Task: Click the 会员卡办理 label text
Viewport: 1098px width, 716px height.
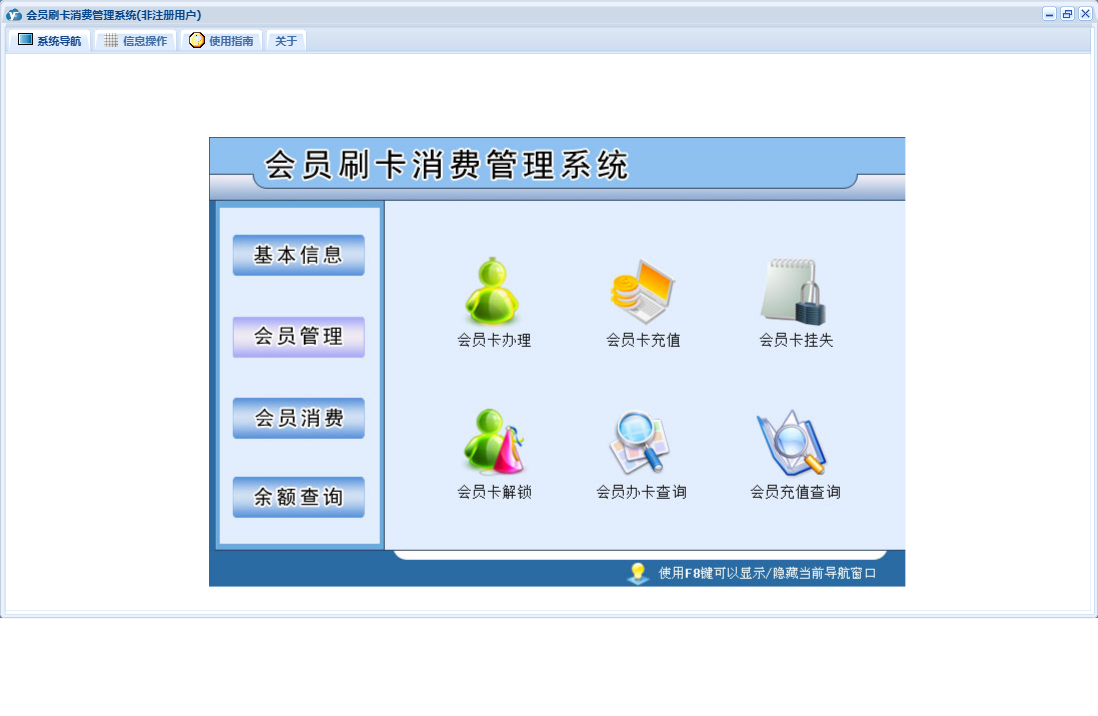Action: click(x=494, y=340)
